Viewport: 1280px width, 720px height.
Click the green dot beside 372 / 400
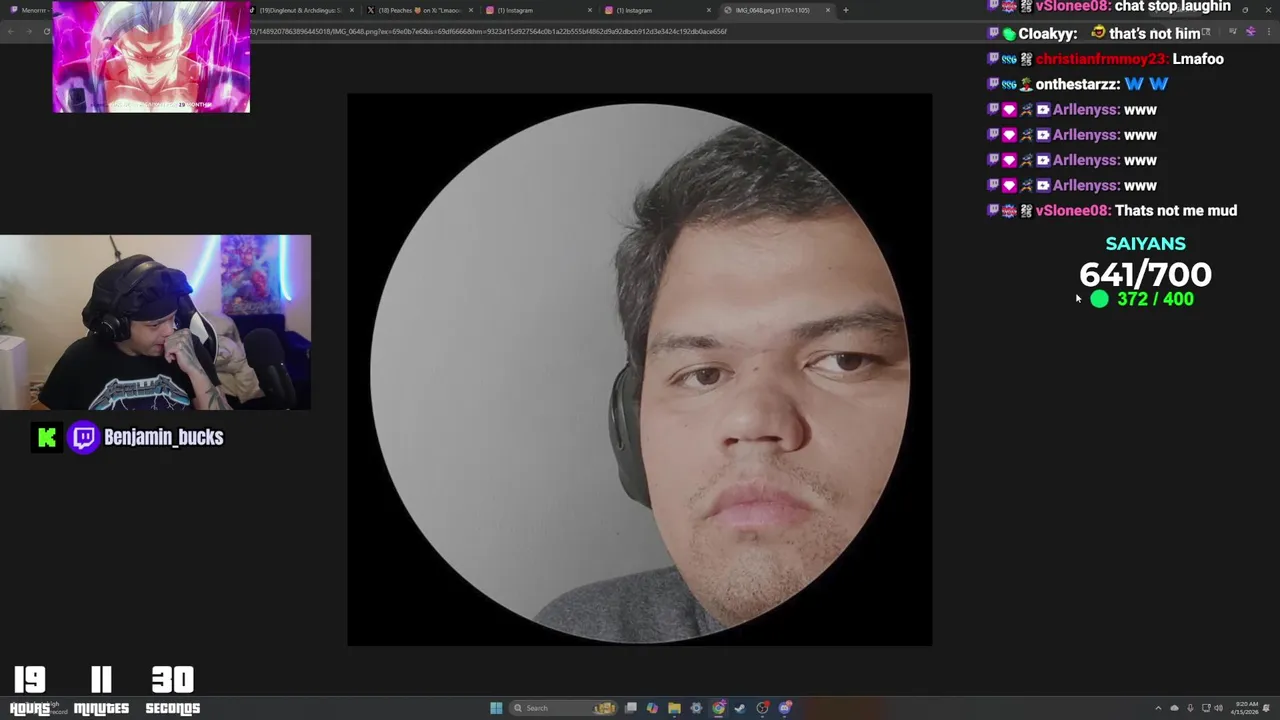coord(1099,299)
